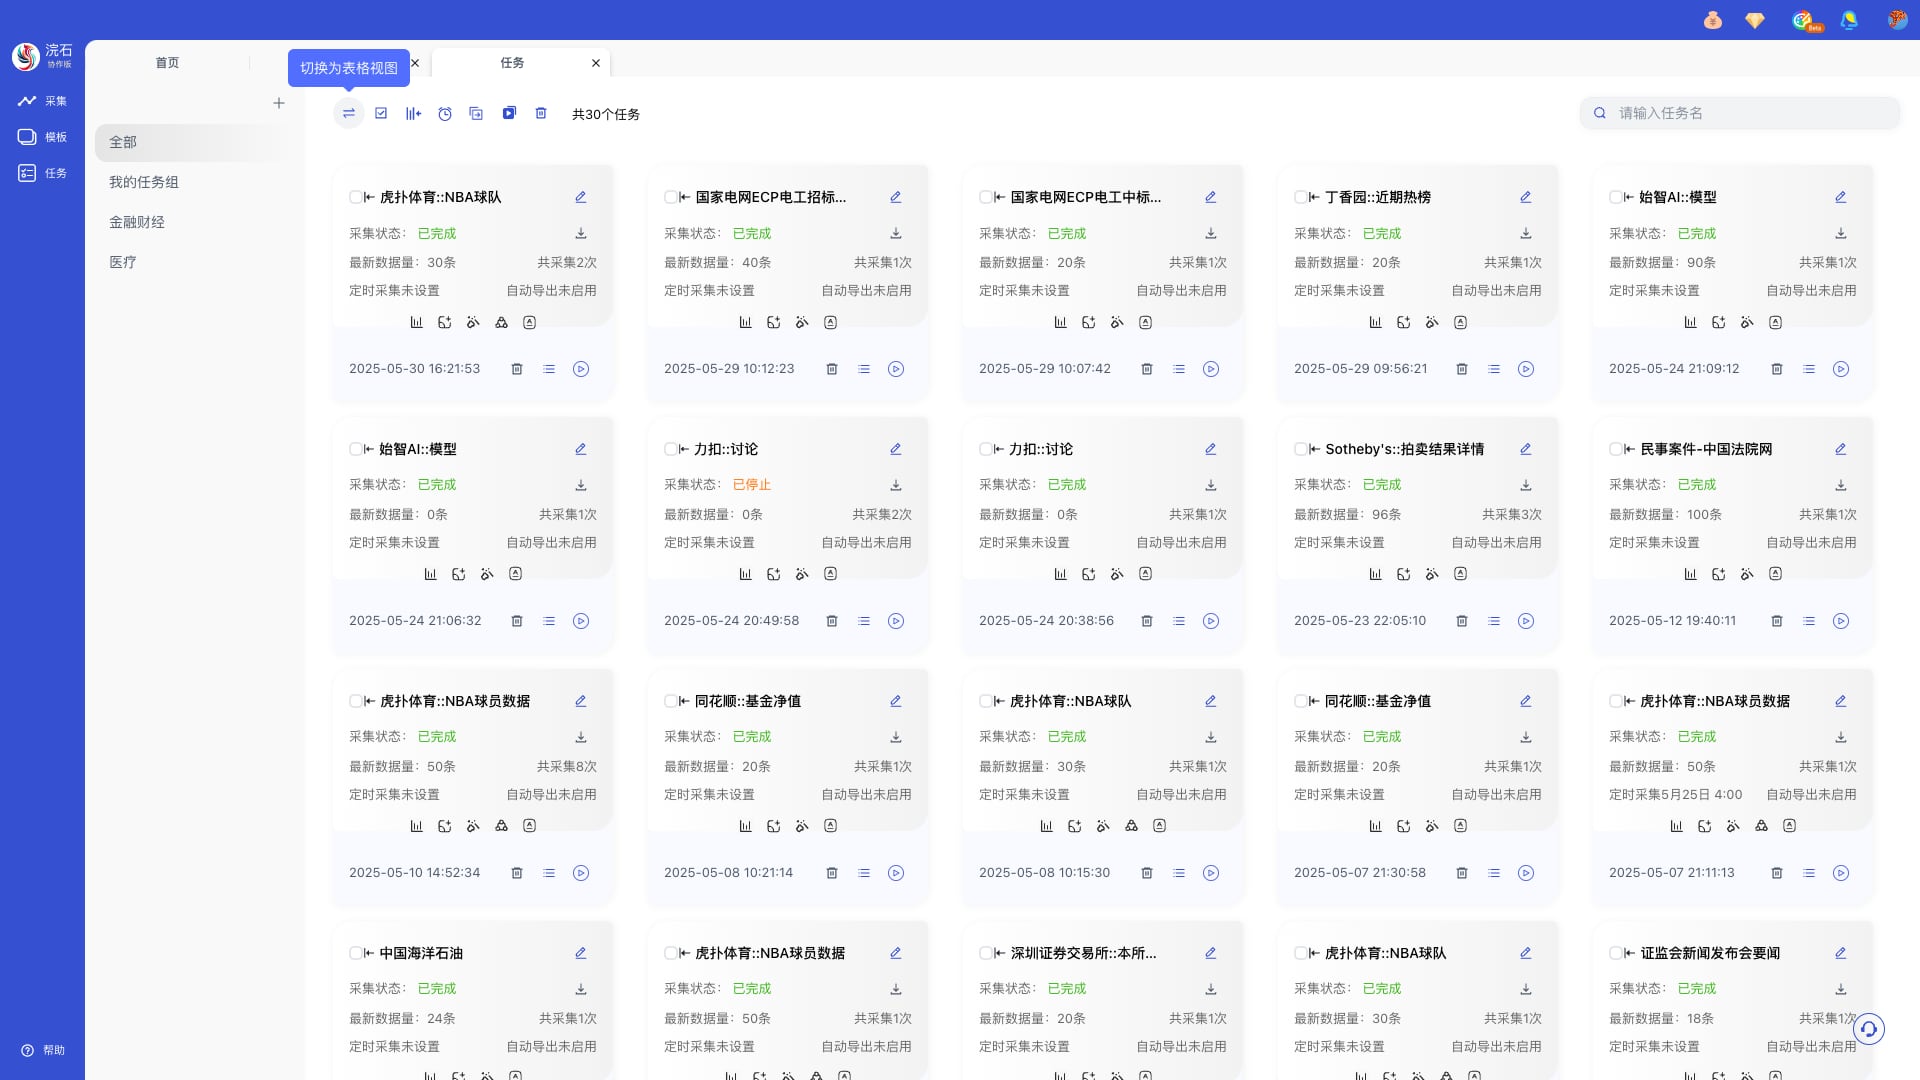The image size is (1920, 1080).
Task: Download data for 证监会新闻发布会要闻 task
Action: click(1841, 989)
